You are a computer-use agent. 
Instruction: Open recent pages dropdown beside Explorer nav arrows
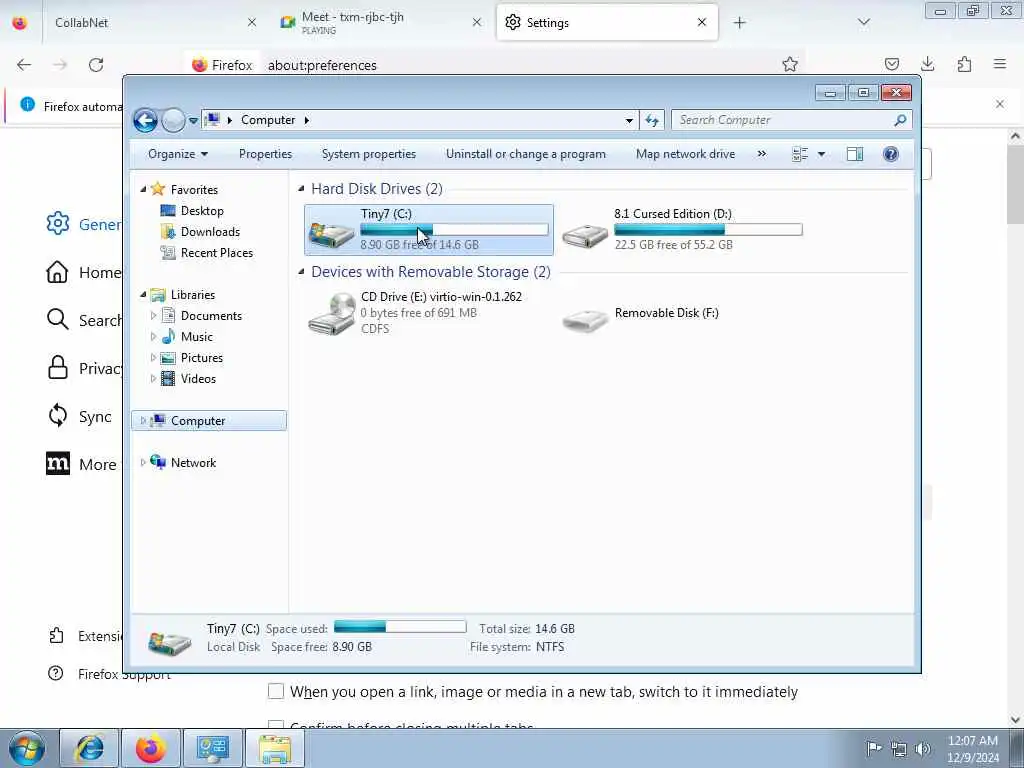(x=193, y=121)
